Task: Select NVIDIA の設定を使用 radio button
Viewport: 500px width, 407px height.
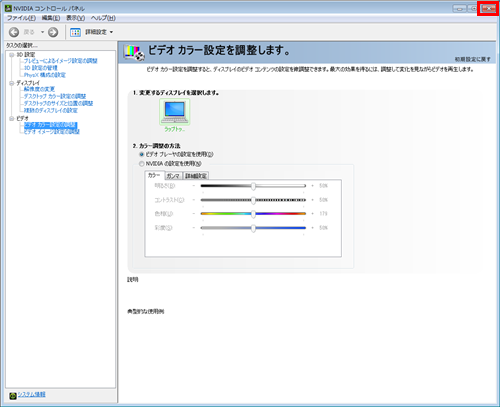Action: point(142,164)
